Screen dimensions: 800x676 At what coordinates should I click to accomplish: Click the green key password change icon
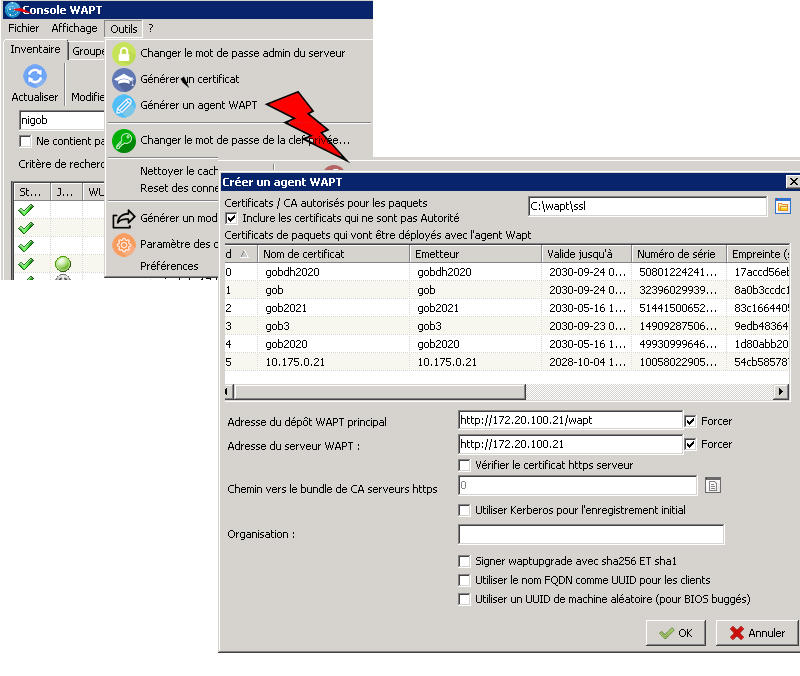tap(123, 141)
